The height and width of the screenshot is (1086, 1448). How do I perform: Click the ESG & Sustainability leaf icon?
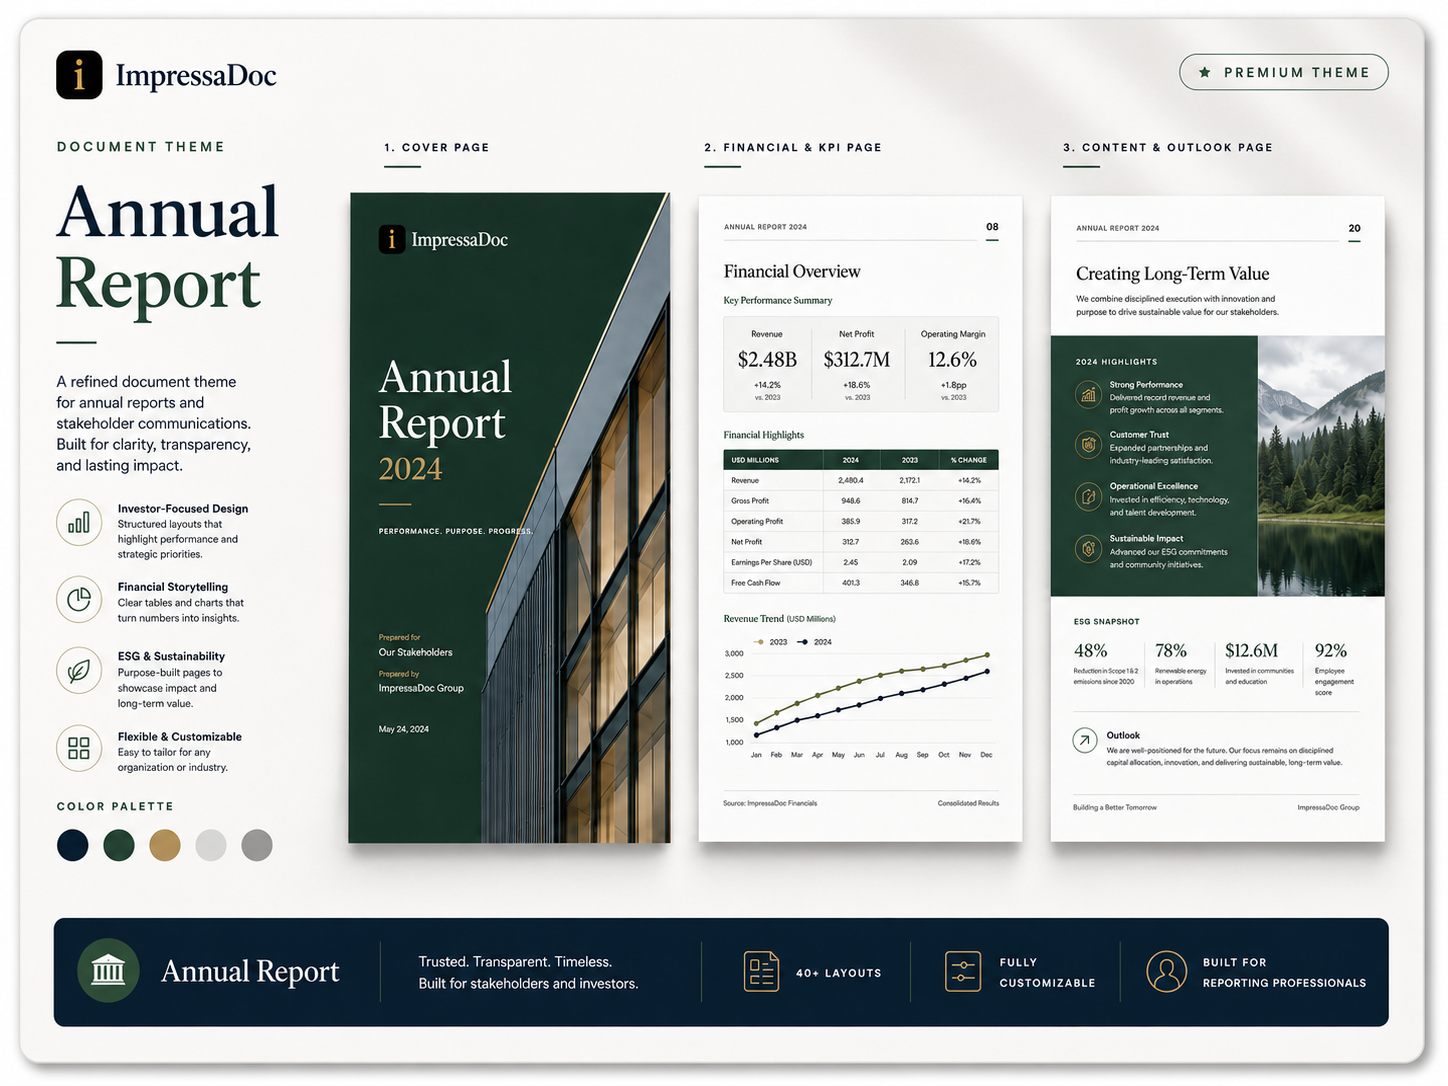click(x=79, y=671)
